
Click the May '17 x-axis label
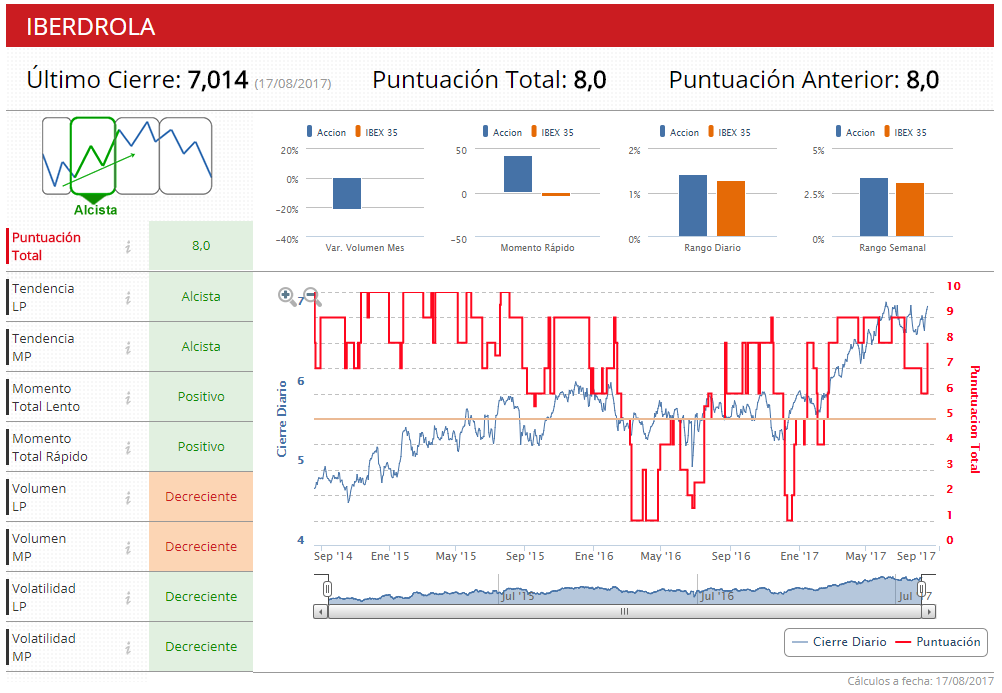tap(865, 556)
